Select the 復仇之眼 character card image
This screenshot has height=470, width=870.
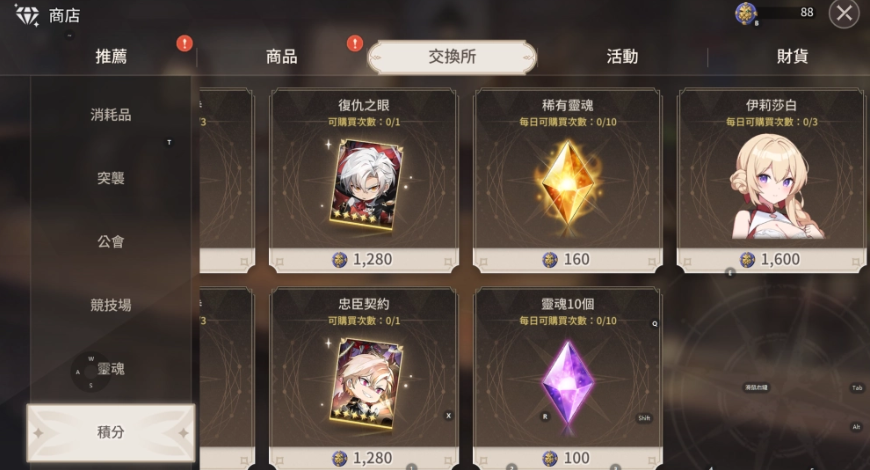click(x=366, y=184)
